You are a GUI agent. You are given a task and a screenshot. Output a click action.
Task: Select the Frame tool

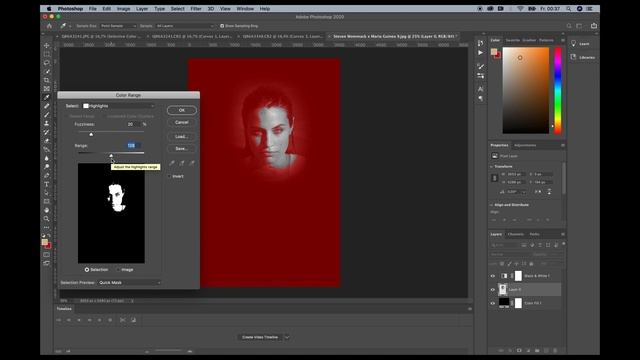click(47, 89)
